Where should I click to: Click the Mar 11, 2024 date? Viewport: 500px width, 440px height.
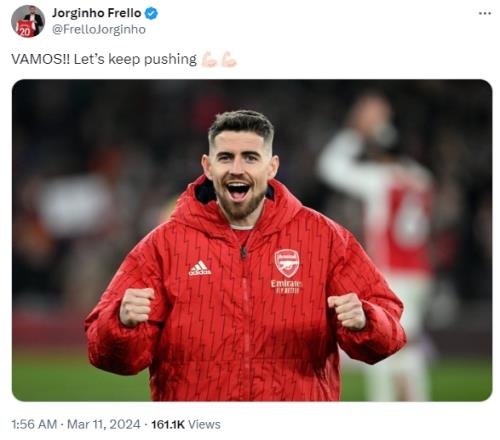[103, 424]
